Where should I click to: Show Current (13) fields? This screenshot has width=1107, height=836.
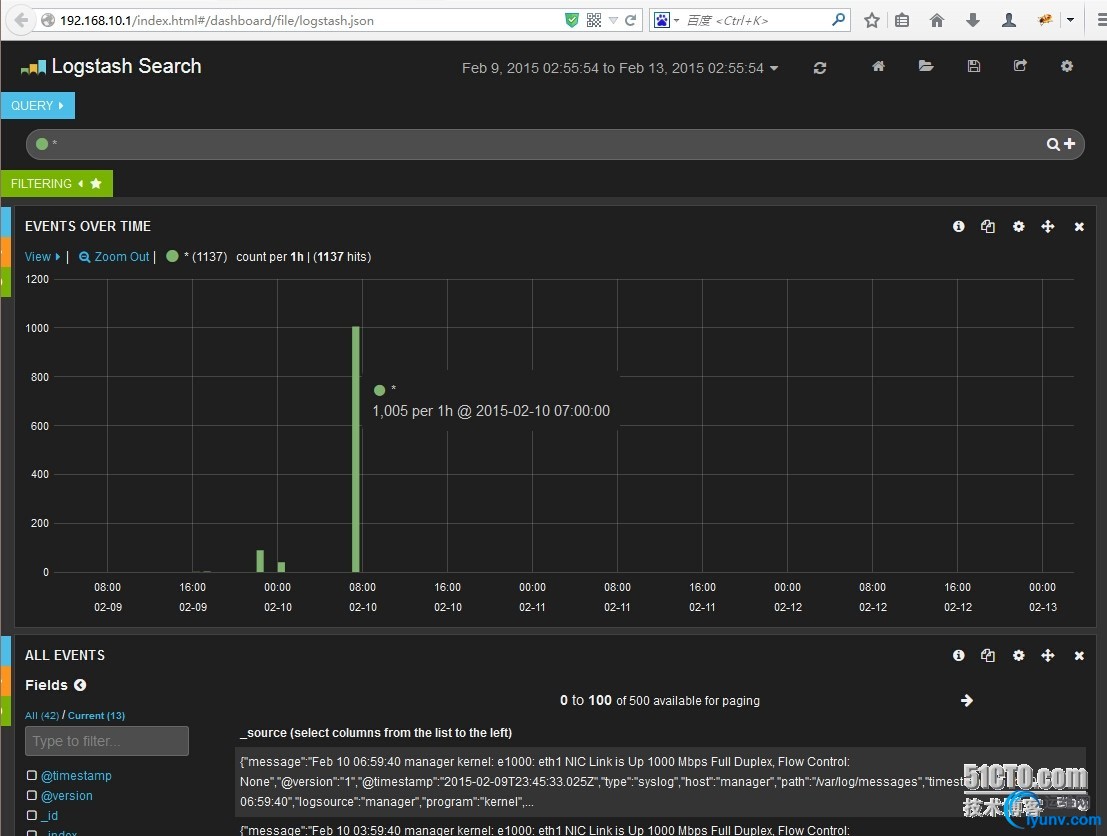(x=97, y=715)
